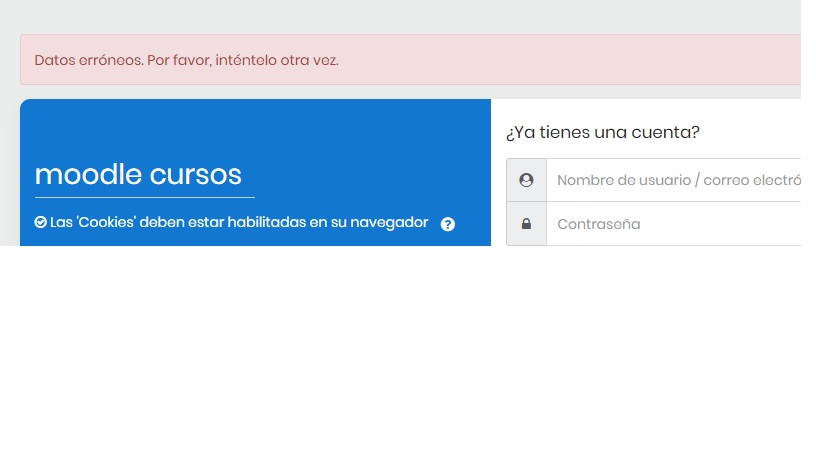816x460 pixels.
Task: Click the quoted word 'Cookies' in the notice
Action: [x=106, y=222]
